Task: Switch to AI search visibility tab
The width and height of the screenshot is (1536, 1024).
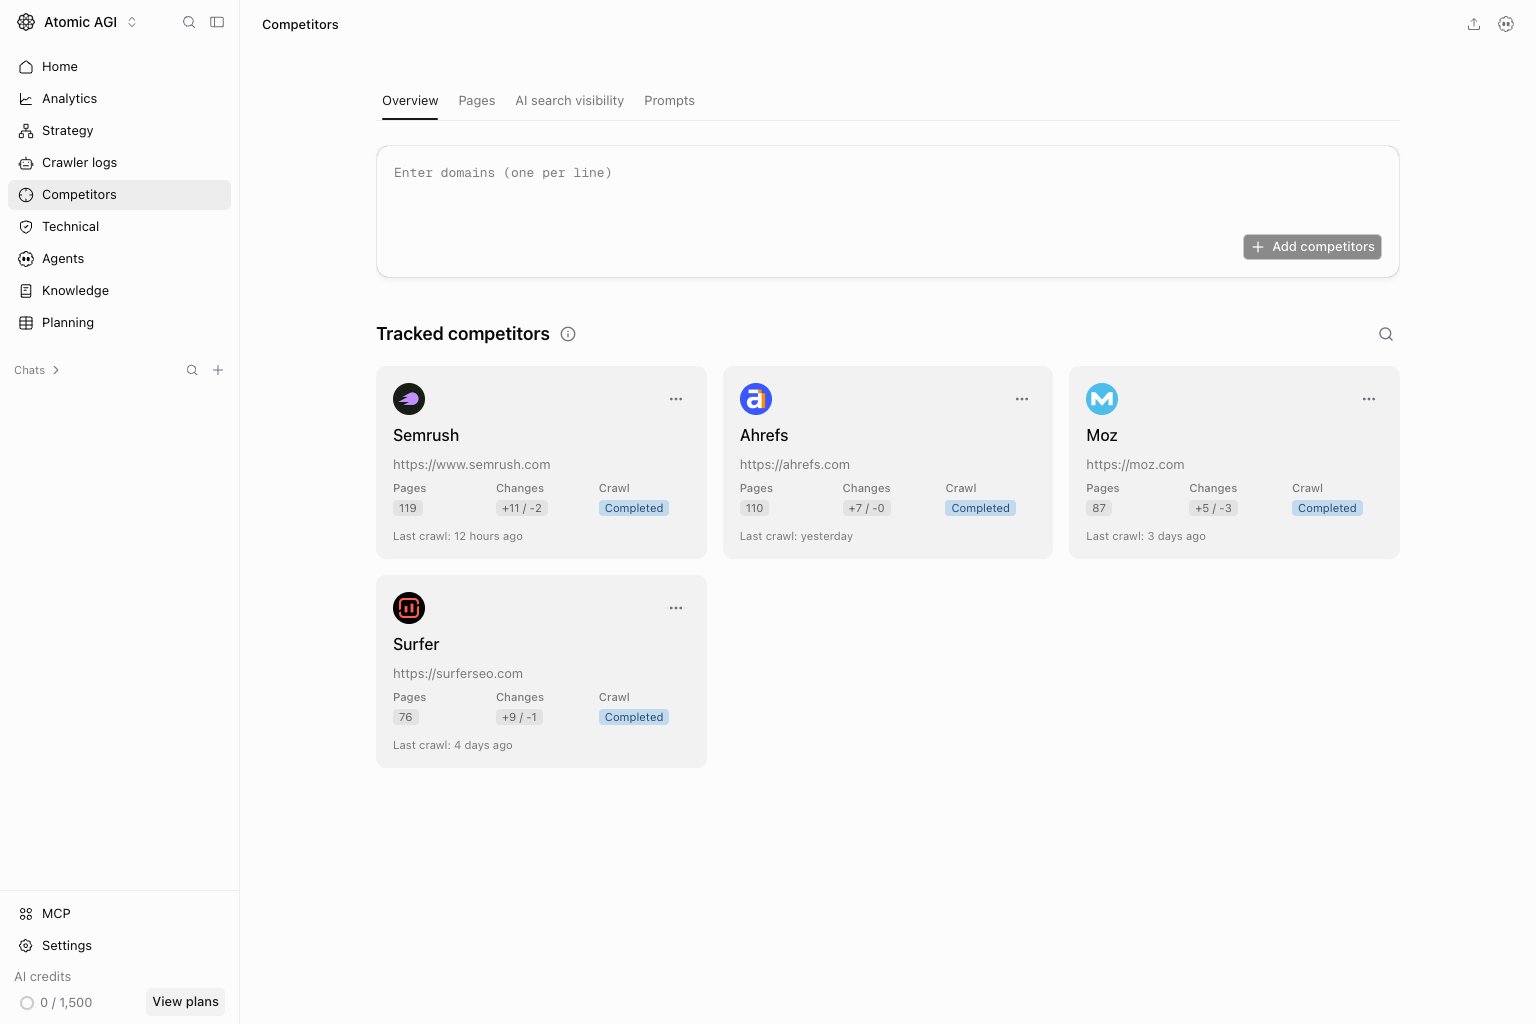Action: [570, 101]
